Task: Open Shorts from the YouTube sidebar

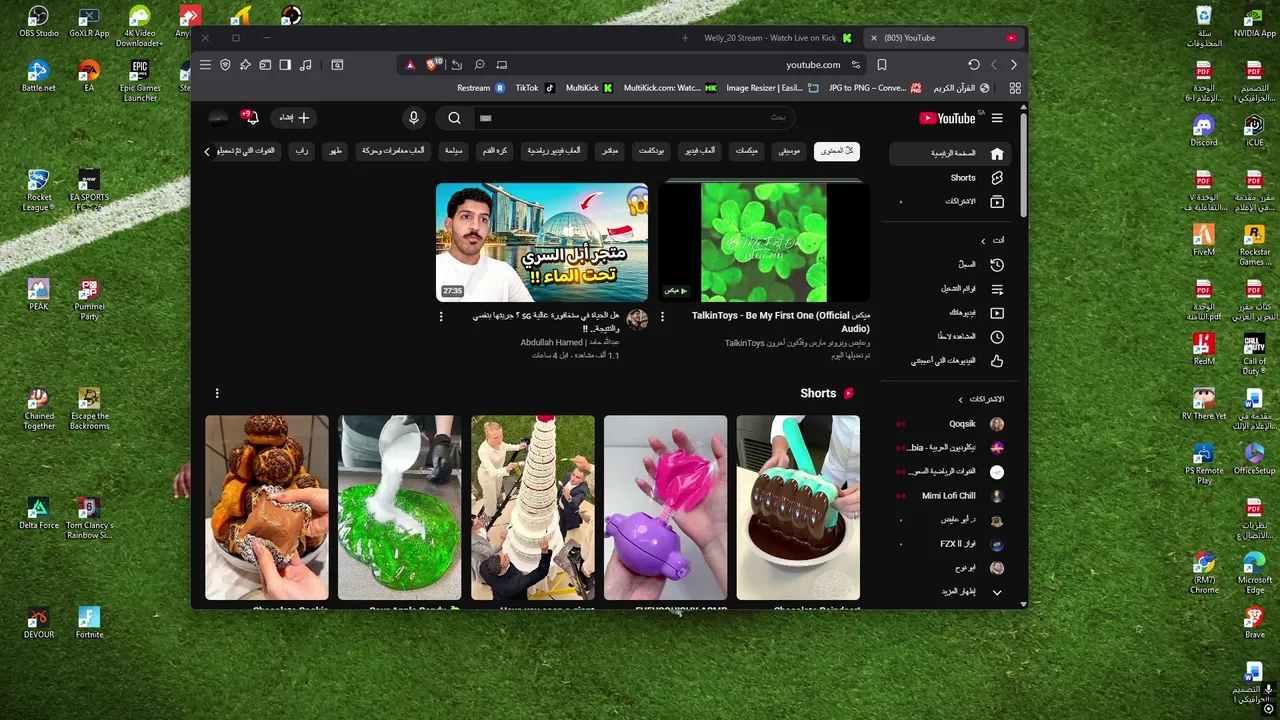Action: point(950,178)
